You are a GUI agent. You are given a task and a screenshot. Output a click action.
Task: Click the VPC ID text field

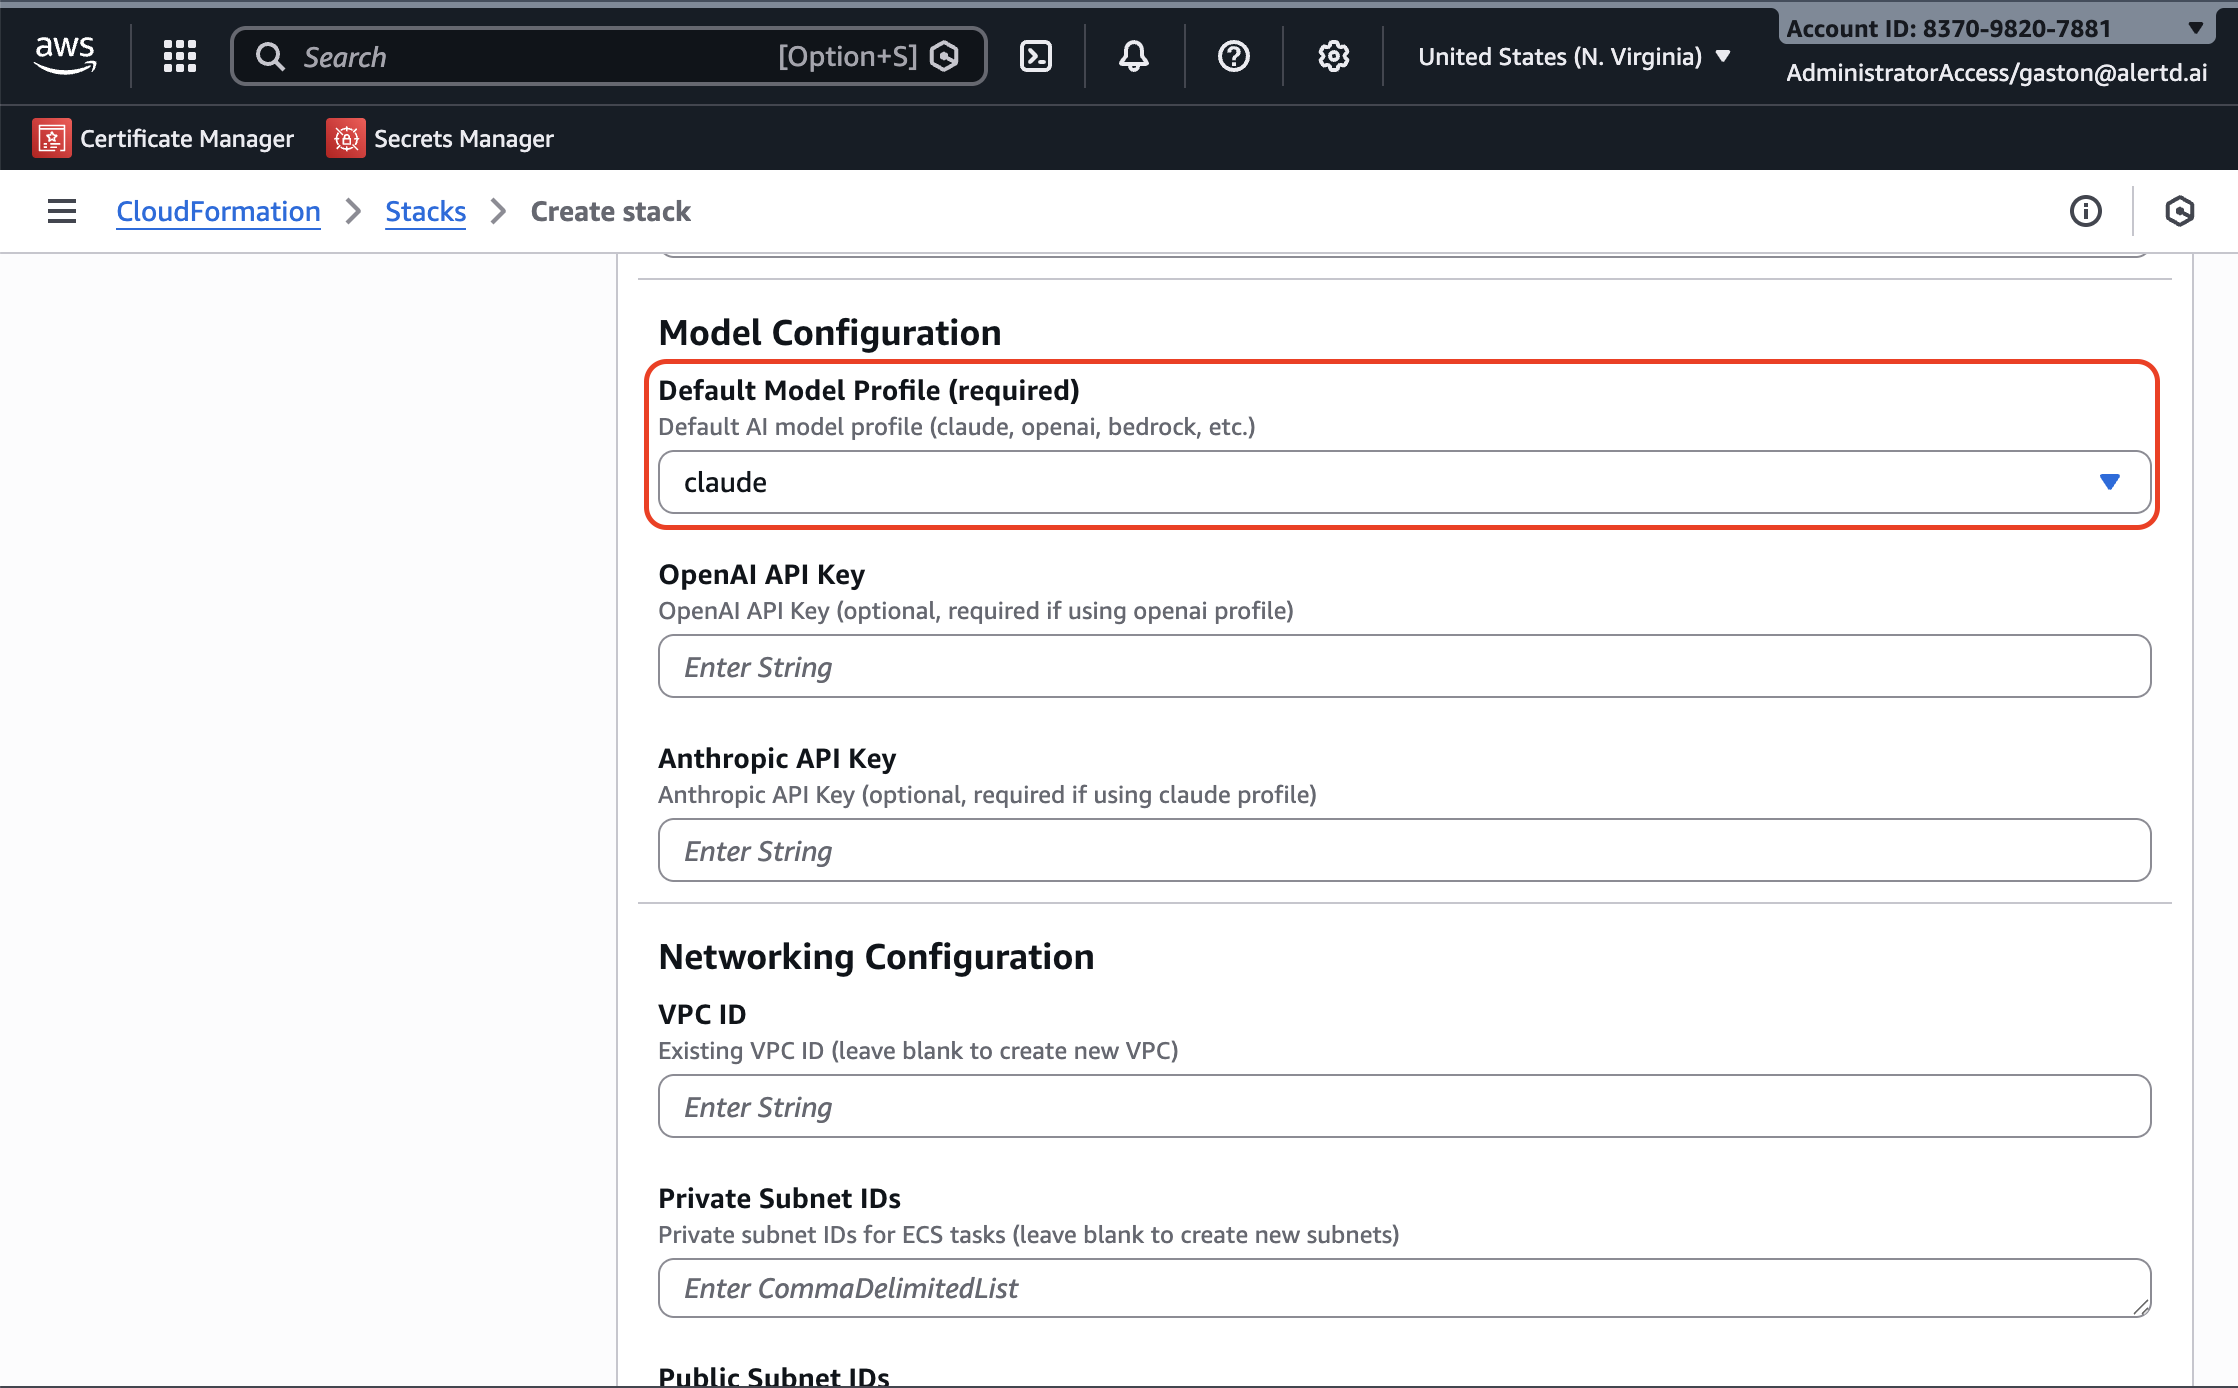[1404, 1106]
